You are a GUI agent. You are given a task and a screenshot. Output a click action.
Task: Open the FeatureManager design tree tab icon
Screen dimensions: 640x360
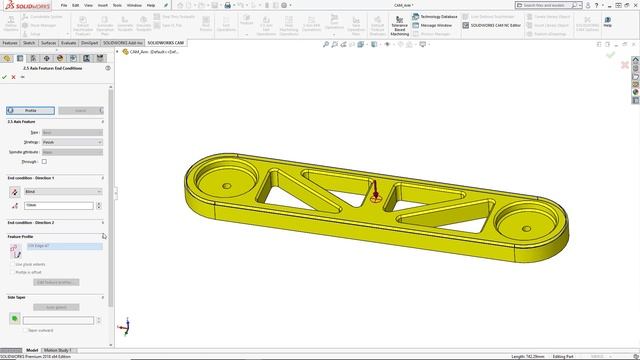pos(7,58)
